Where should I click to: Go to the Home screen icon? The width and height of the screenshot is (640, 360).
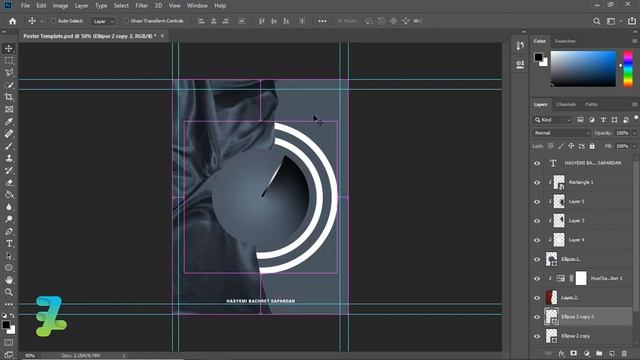pyautogui.click(x=13, y=21)
